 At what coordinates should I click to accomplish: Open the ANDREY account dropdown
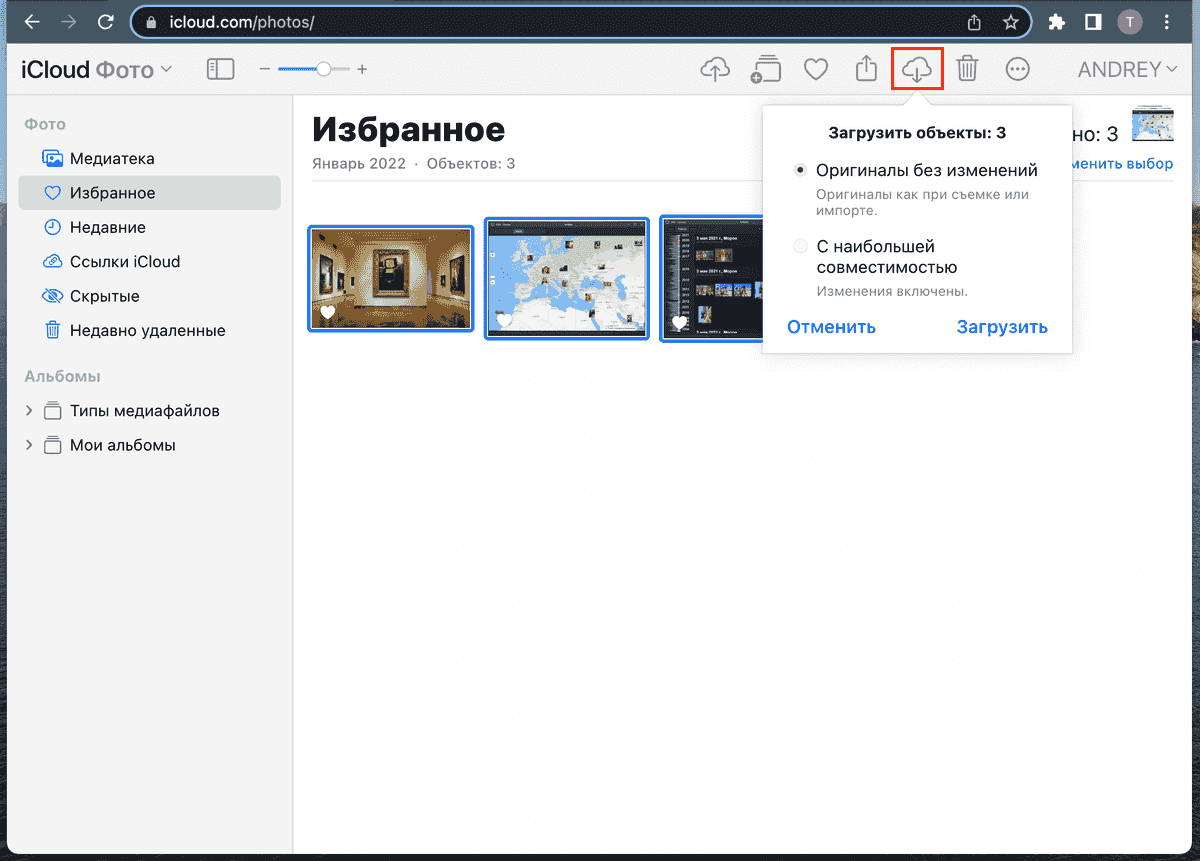1127,69
